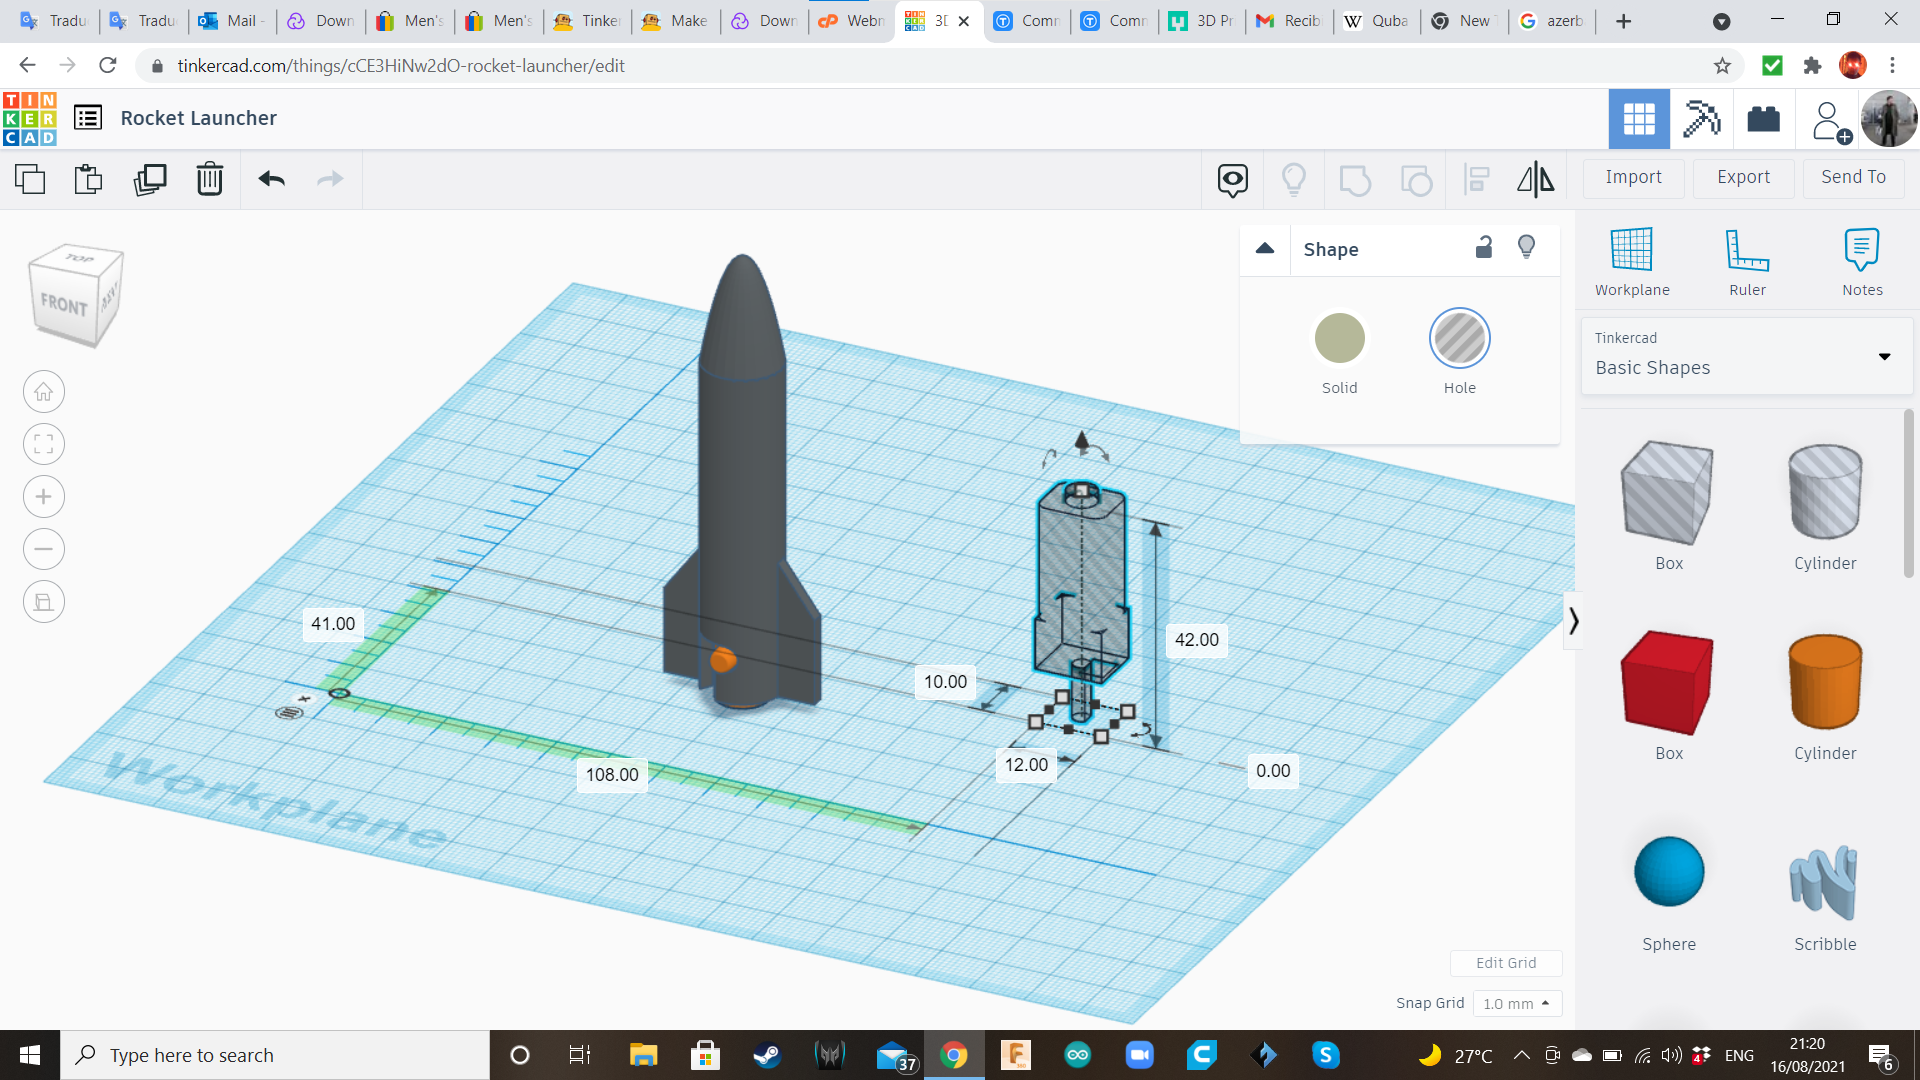Select the Align tool
Image resolution: width=1920 pixels, height=1080 pixels.
1477,180
